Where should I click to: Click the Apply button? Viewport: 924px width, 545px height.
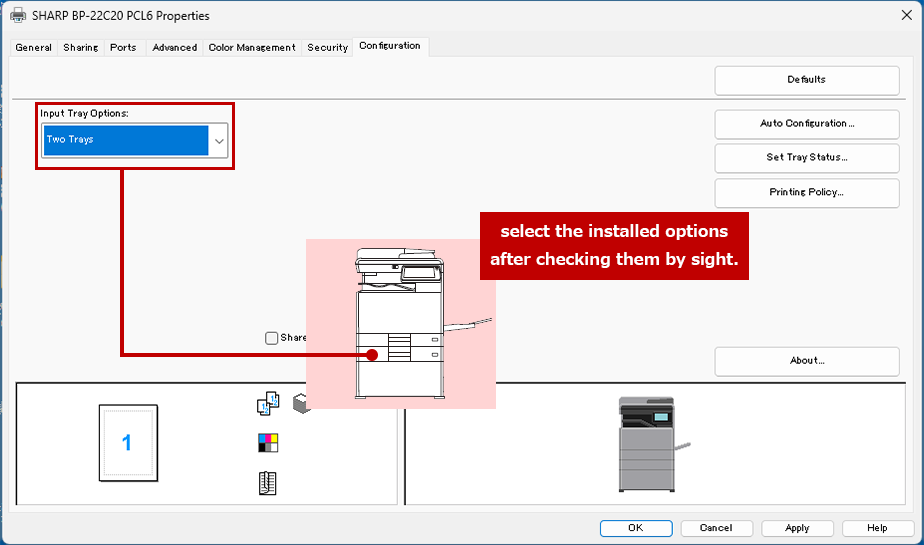797,528
